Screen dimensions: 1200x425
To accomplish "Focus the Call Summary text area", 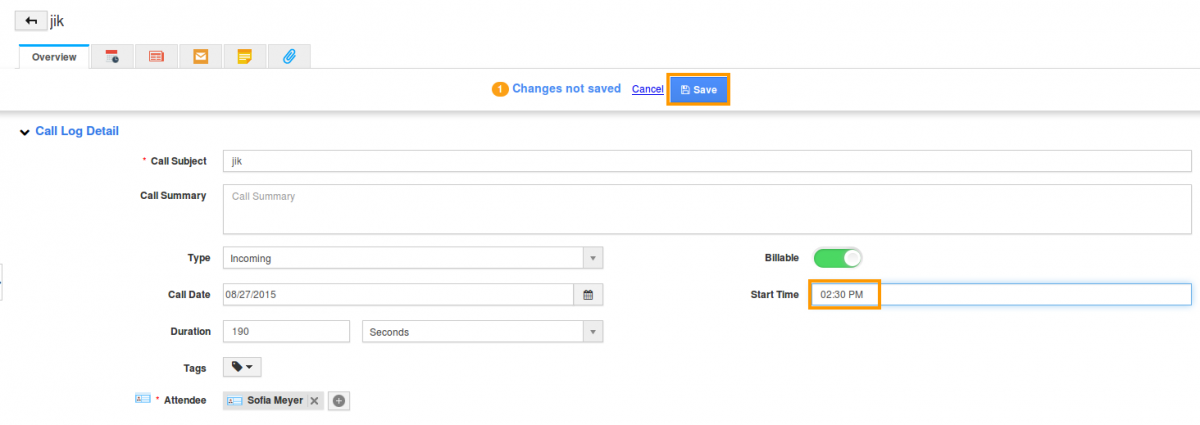I will point(707,209).
